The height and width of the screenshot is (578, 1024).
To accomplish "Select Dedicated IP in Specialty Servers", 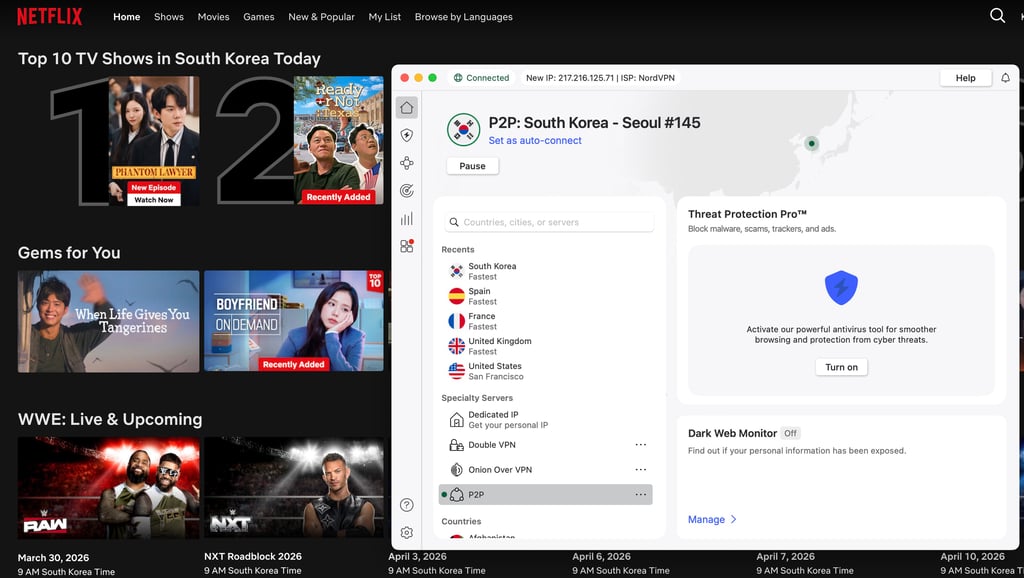I will coord(545,419).
